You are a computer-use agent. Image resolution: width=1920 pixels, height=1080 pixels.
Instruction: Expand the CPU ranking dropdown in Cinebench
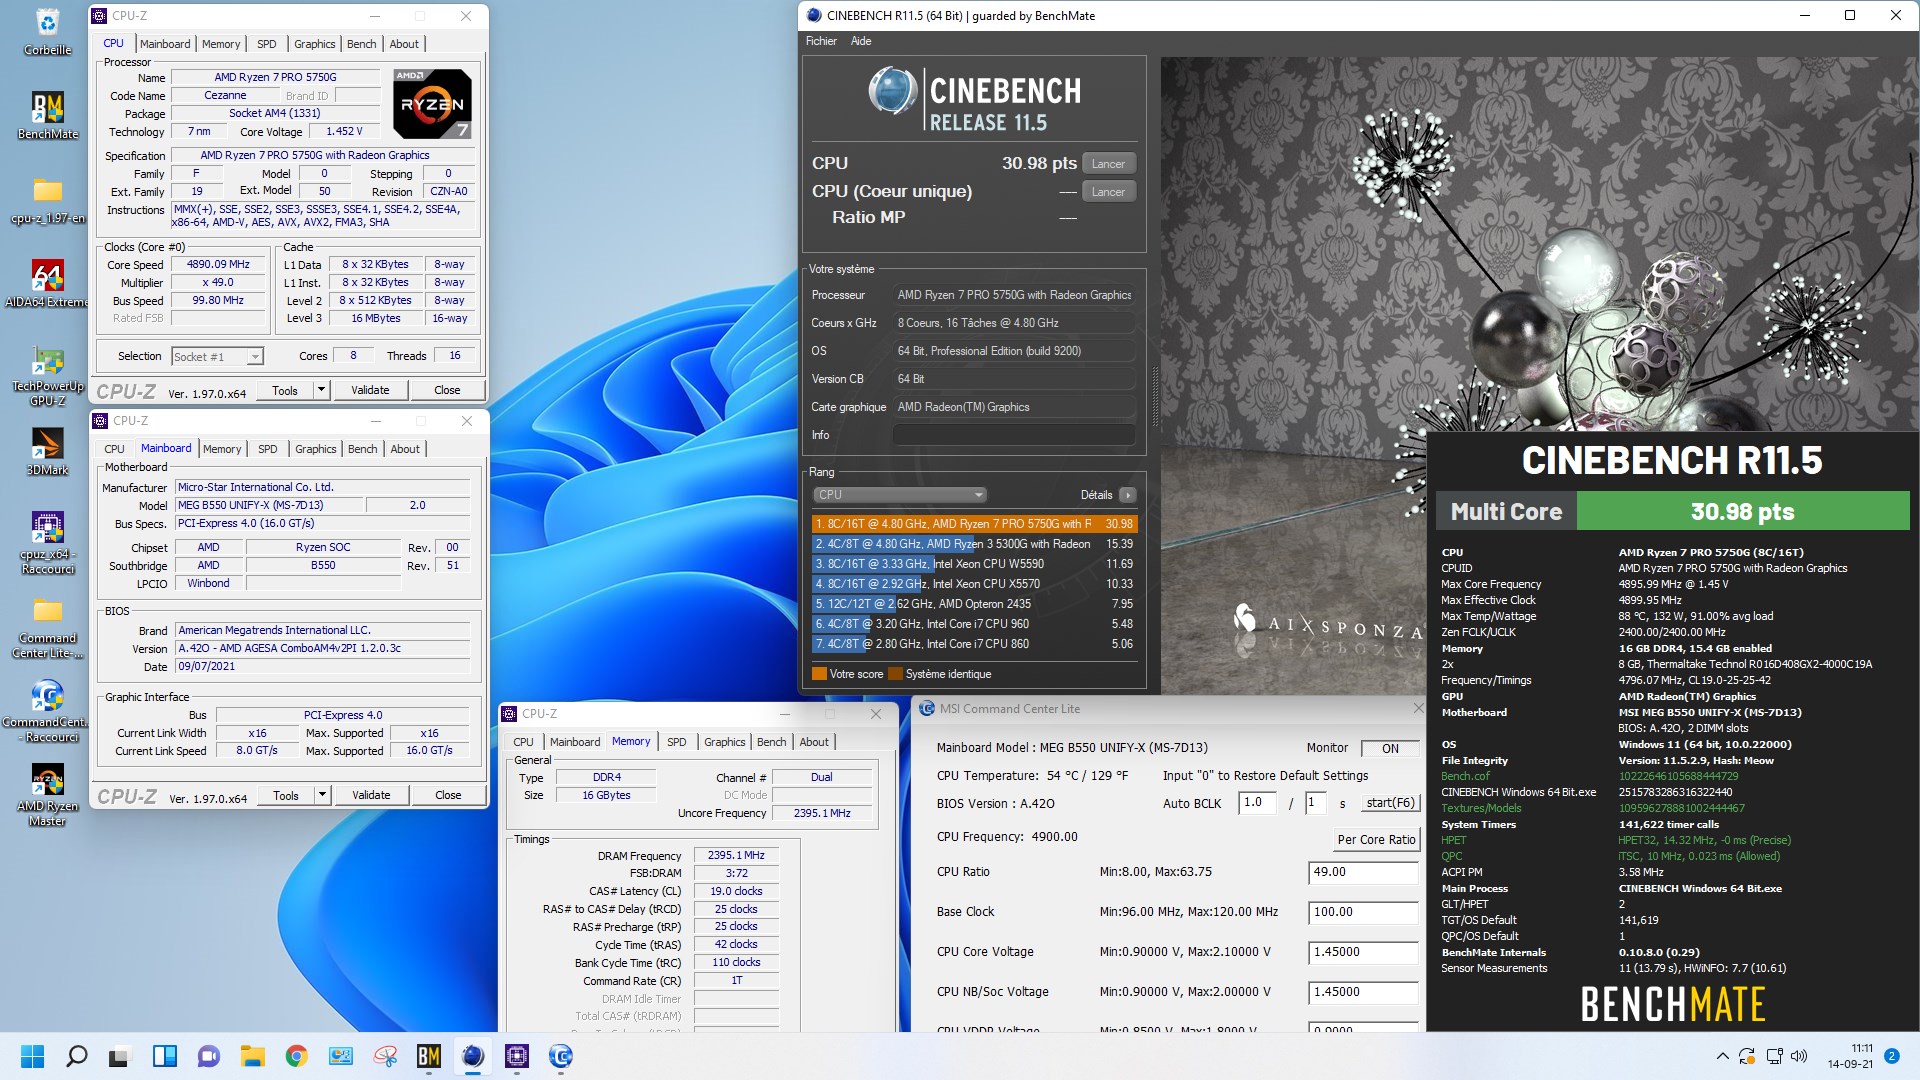pos(900,495)
